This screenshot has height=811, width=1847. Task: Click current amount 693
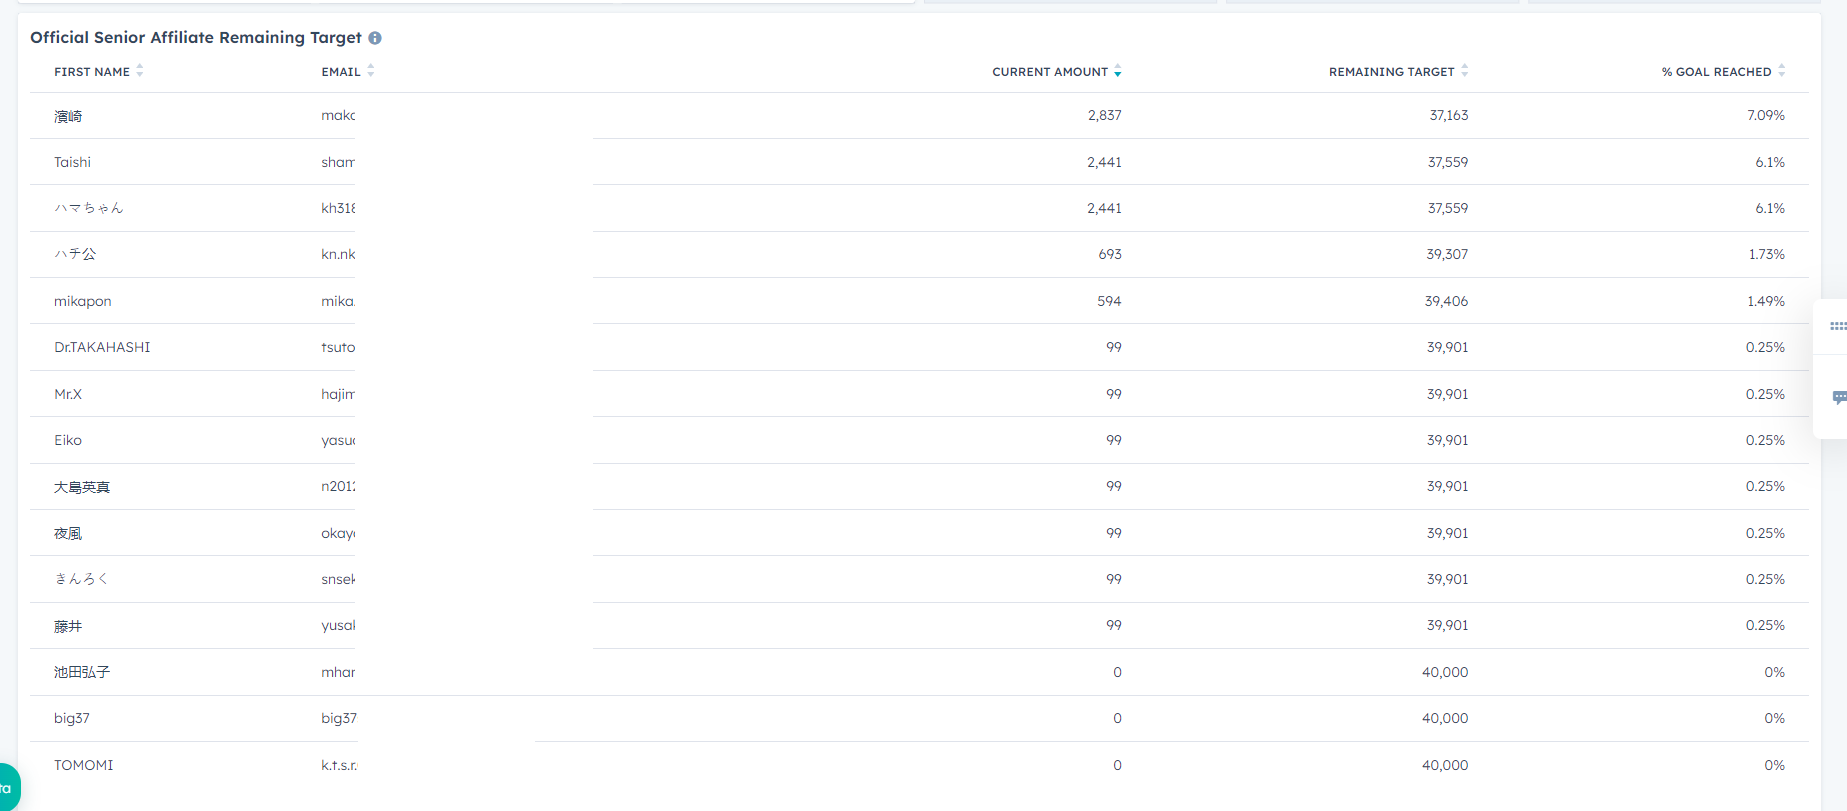pos(1110,254)
